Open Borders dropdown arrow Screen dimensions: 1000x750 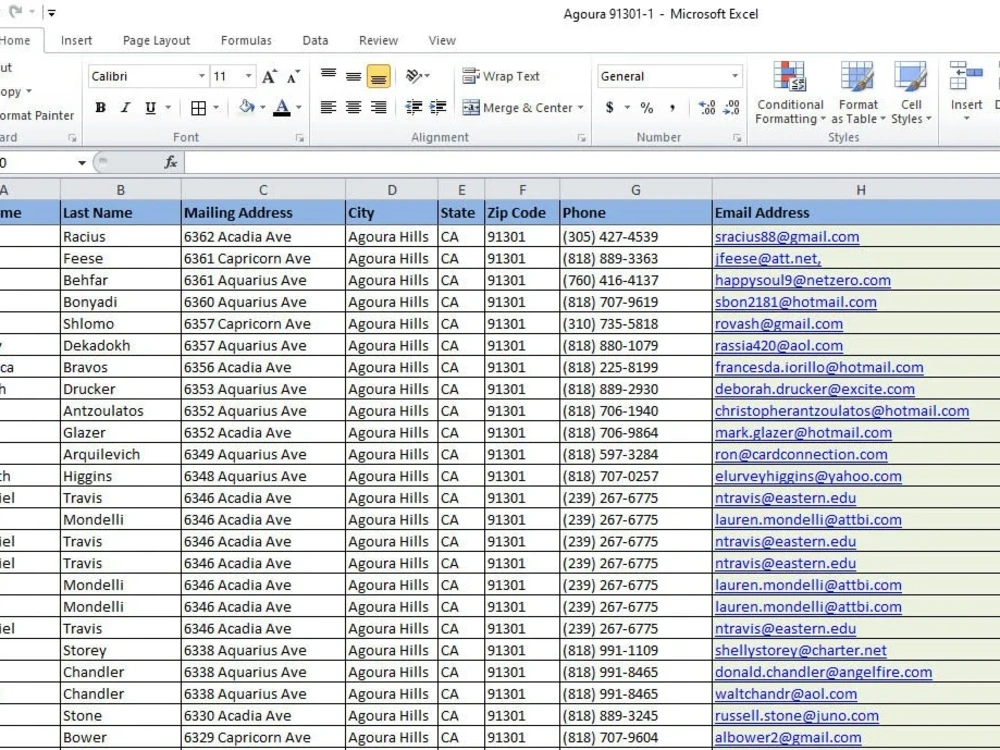pos(216,107)
